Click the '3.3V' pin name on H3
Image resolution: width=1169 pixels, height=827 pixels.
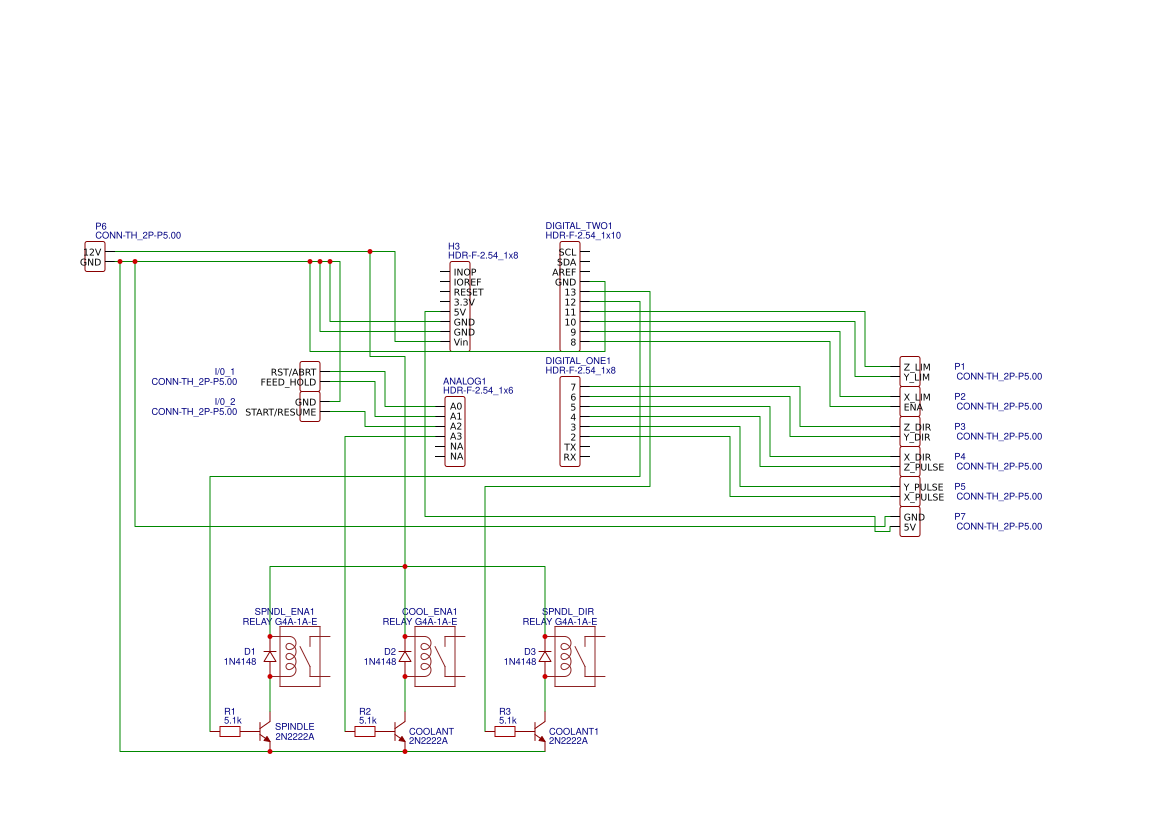pyautogui.click(x=464, y=302)
